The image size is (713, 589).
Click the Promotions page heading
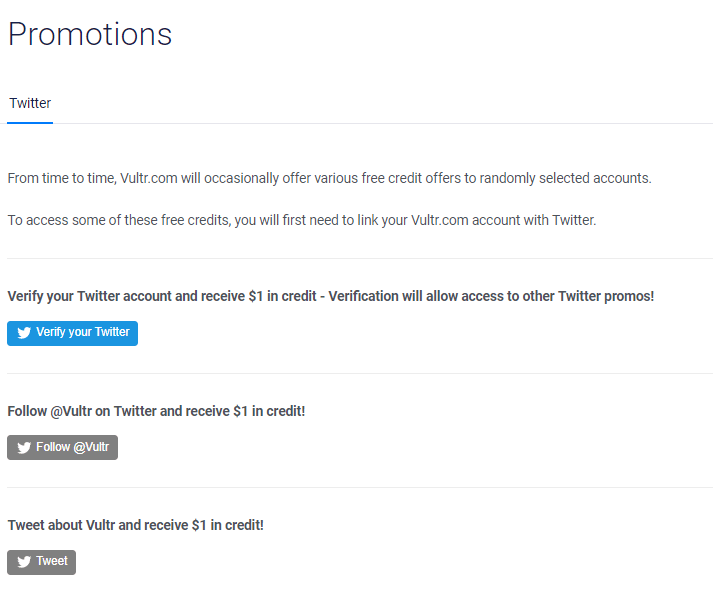click(x=90, y=34)
